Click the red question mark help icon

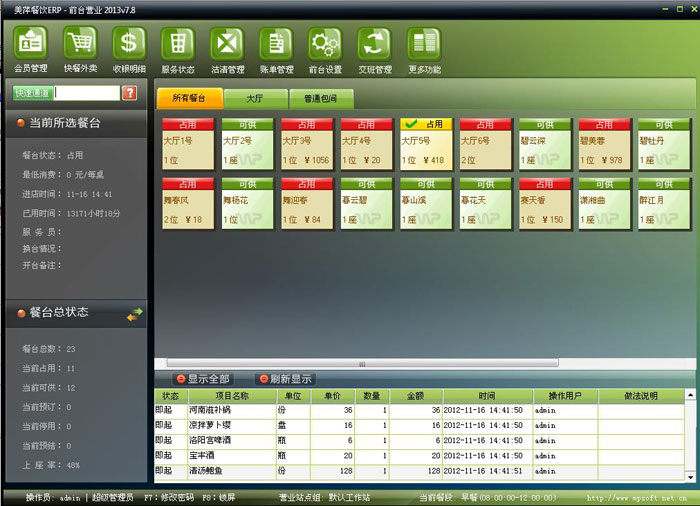click(x=129, y=93)
